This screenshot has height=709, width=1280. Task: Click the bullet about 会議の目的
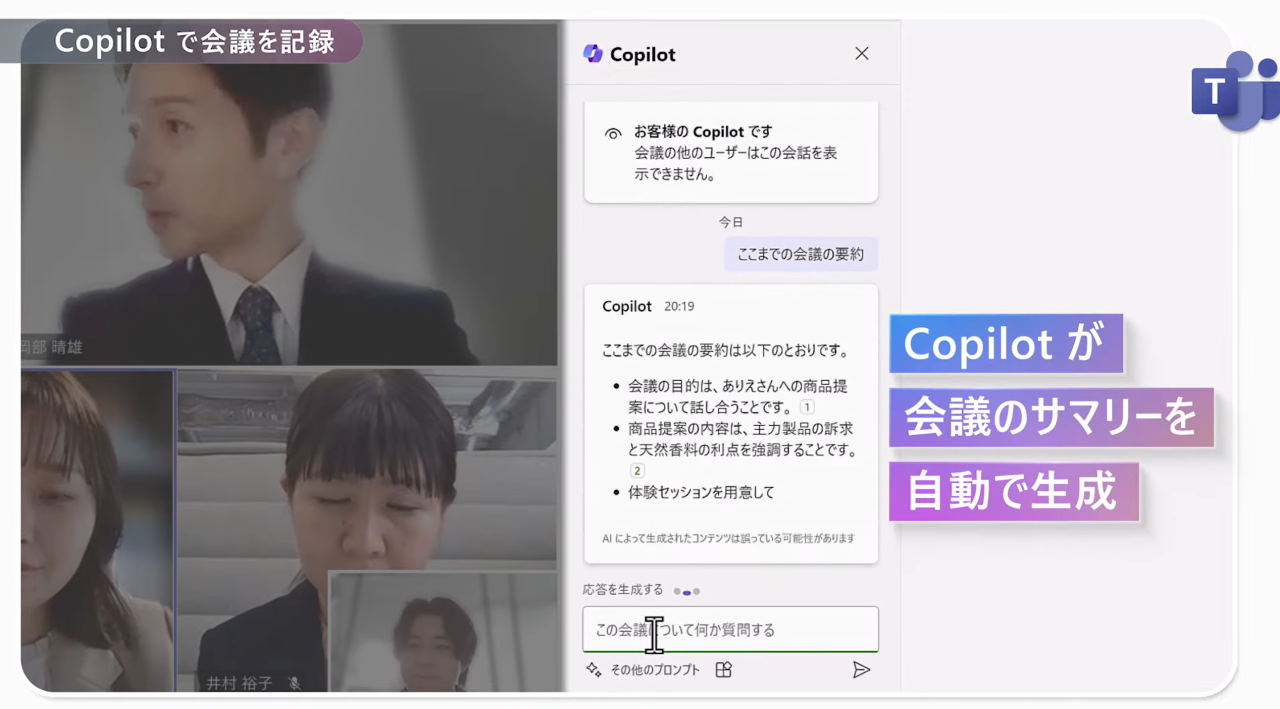737,397
